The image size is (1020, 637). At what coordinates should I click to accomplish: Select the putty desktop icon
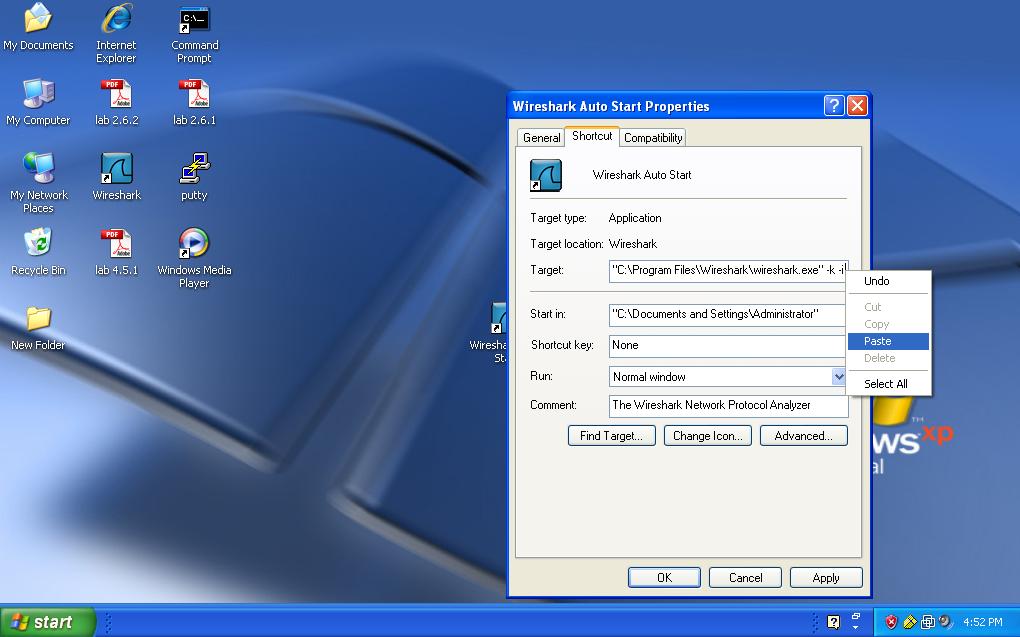pyautogui.click(x=195, y=177)
